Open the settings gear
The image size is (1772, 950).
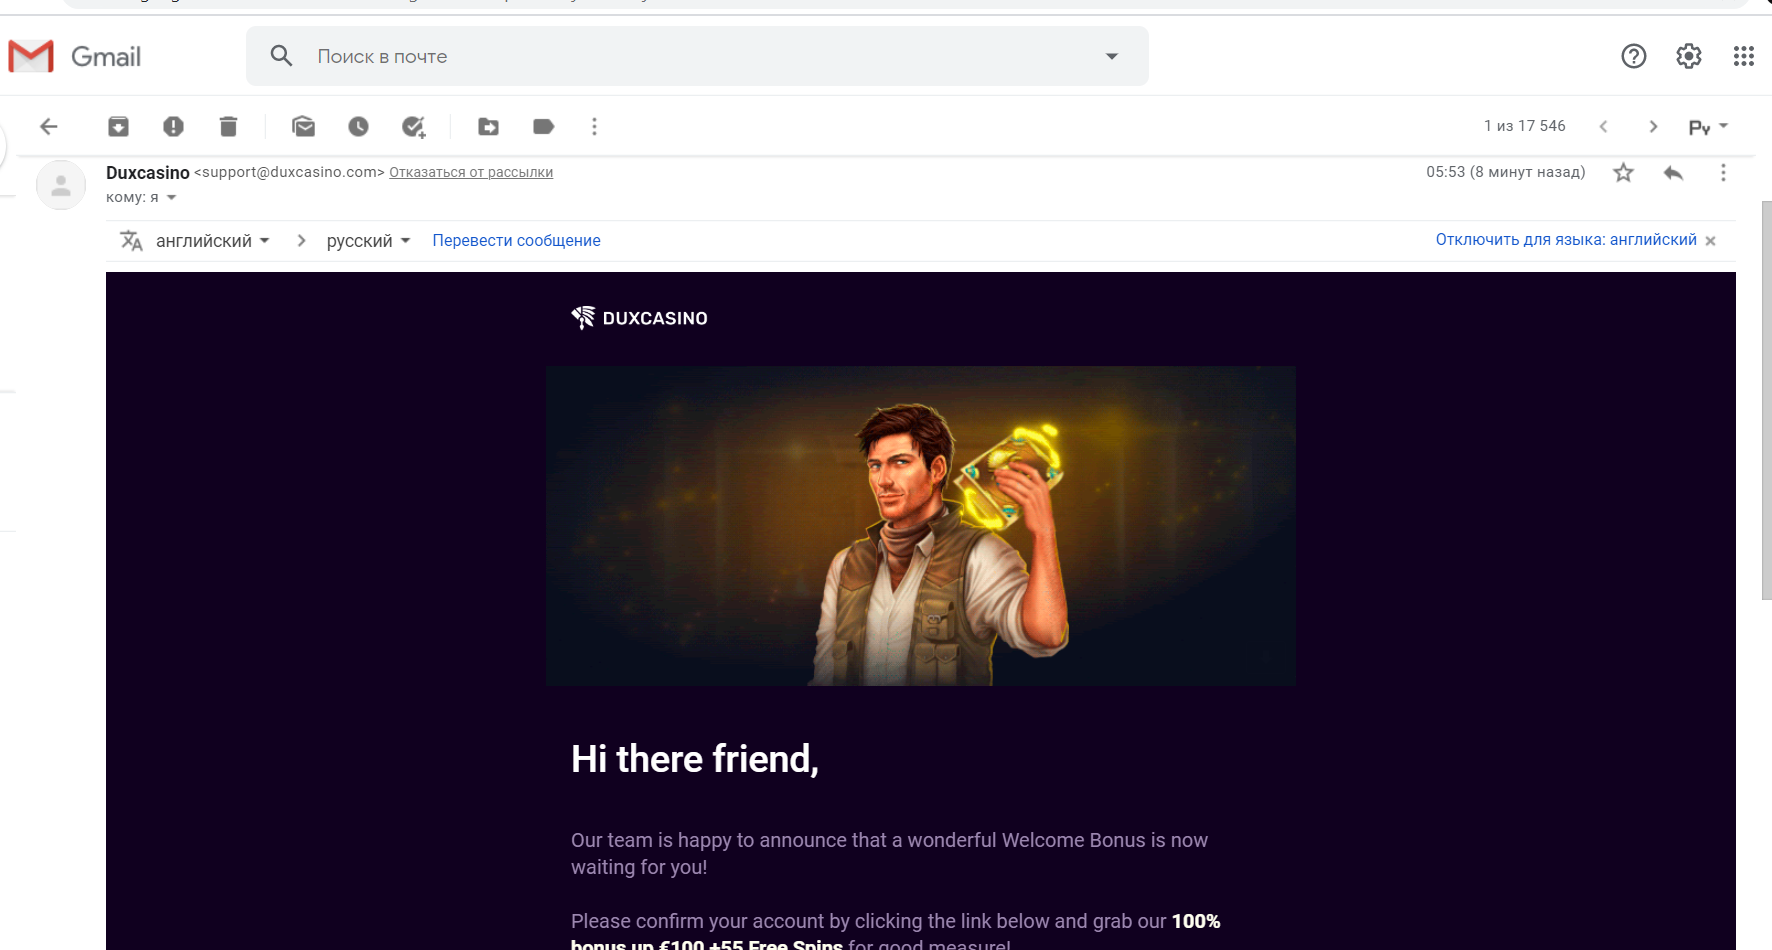(1689, 56)
